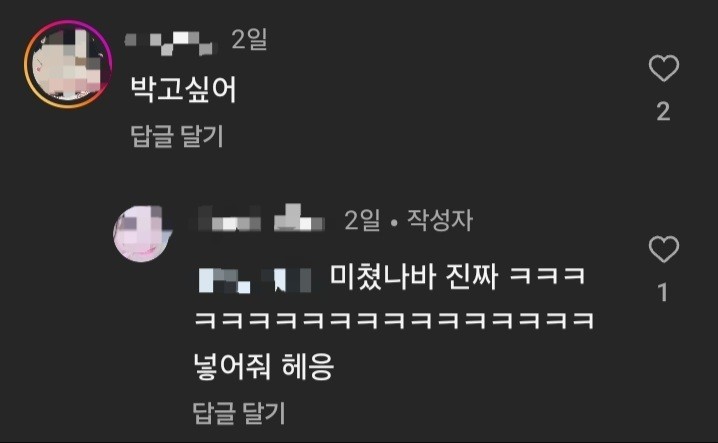Click the dot separator before 작성자

coord(394,223)
